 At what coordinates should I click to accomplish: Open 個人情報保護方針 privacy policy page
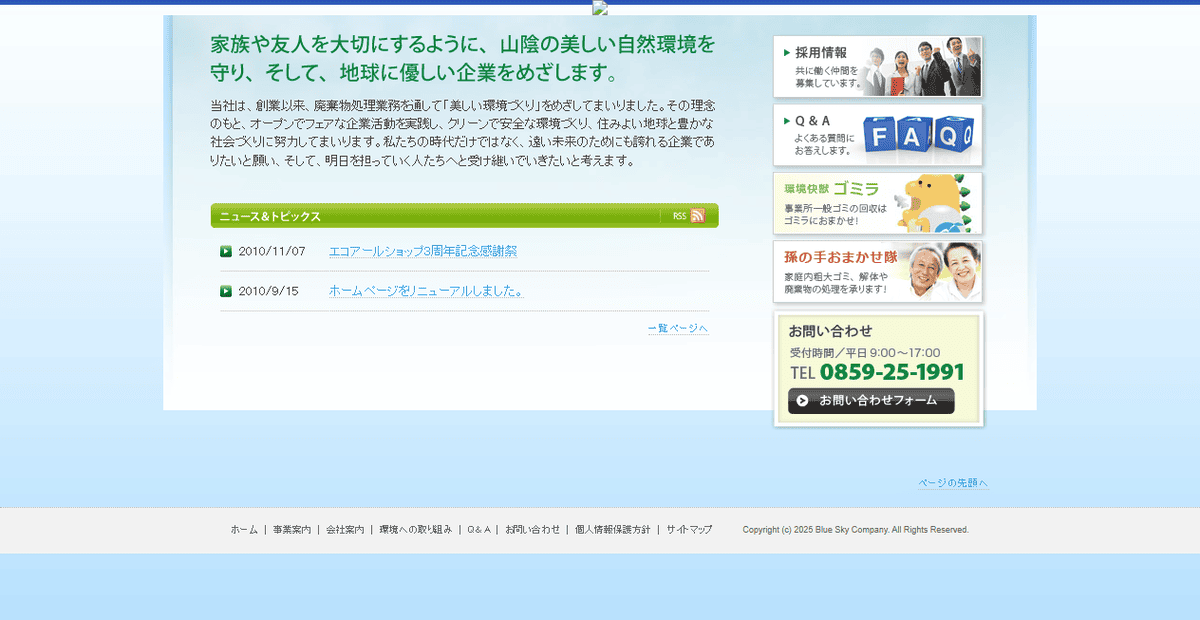(613, 529)
